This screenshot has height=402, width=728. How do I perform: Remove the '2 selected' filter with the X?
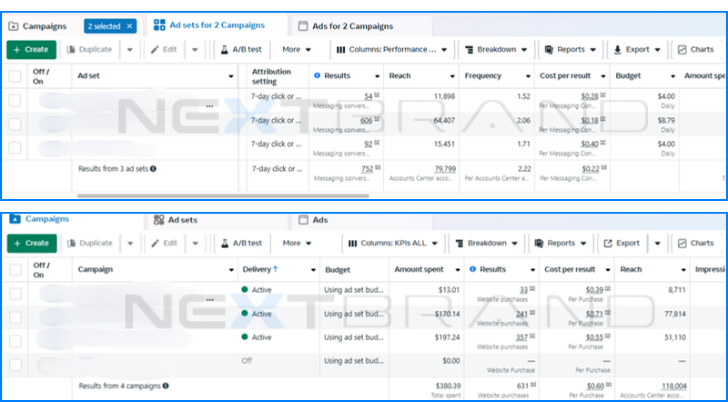click(x=128, y=25)
